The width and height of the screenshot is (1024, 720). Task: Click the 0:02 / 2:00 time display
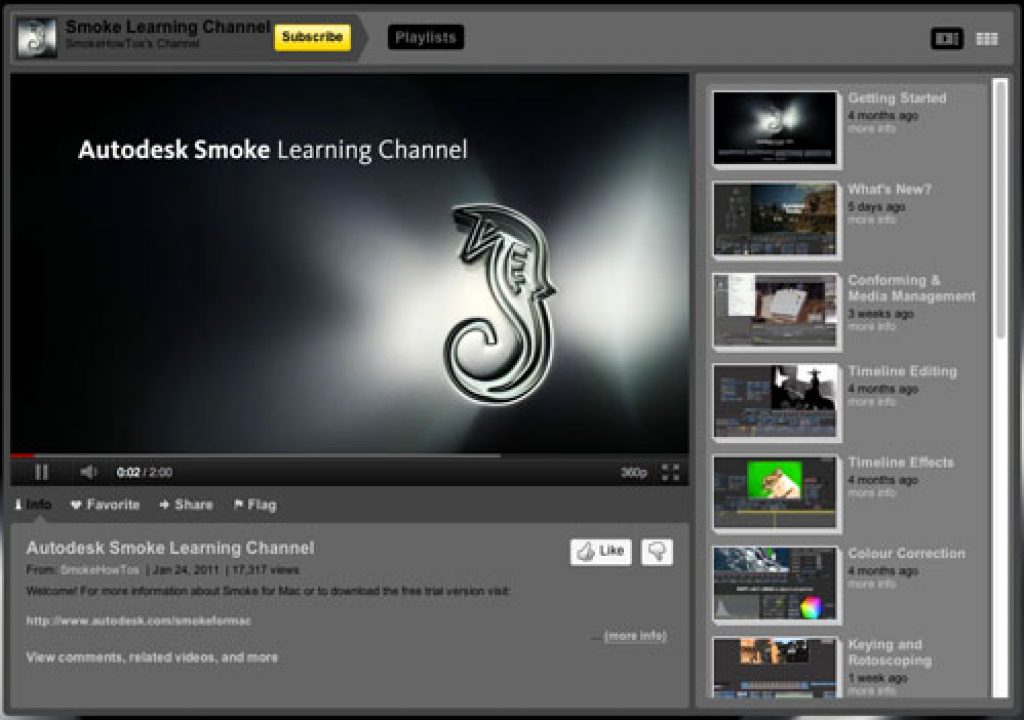(144, 472)
